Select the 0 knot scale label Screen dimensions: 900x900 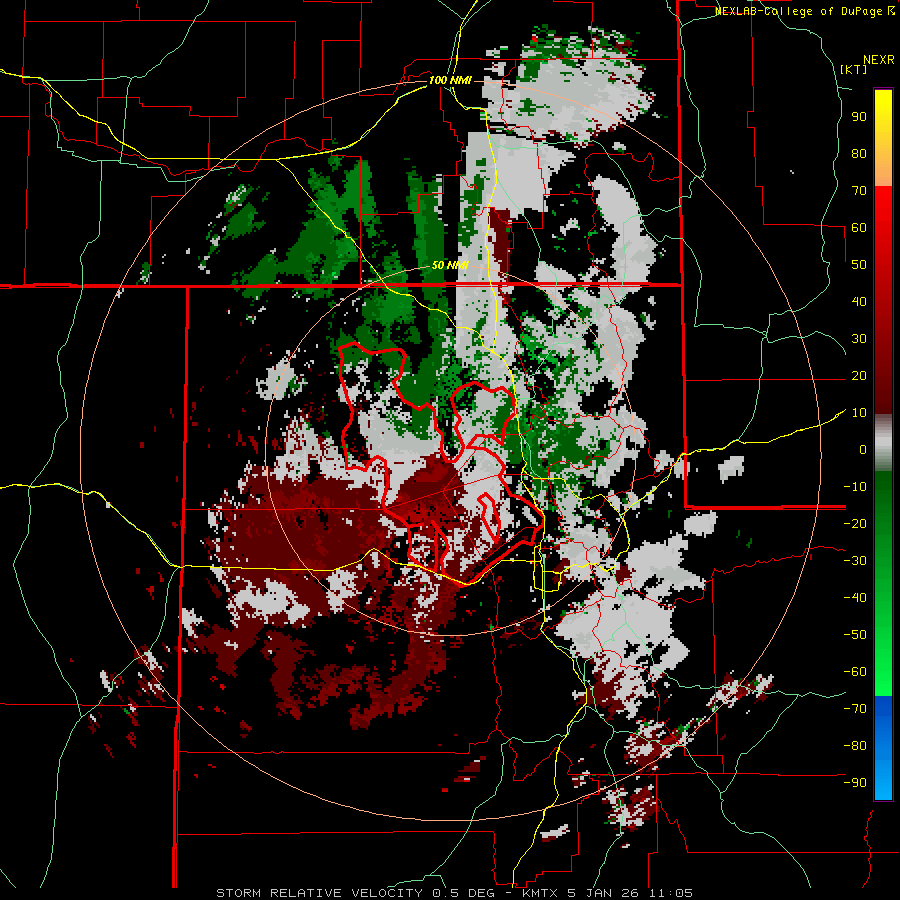click(863, 450)
